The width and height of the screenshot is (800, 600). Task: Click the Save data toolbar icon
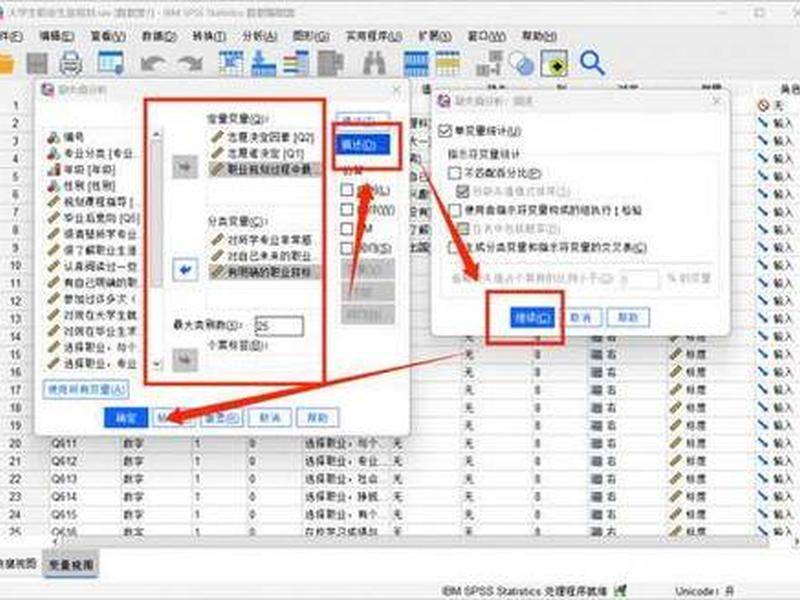(x=37, y=64)
